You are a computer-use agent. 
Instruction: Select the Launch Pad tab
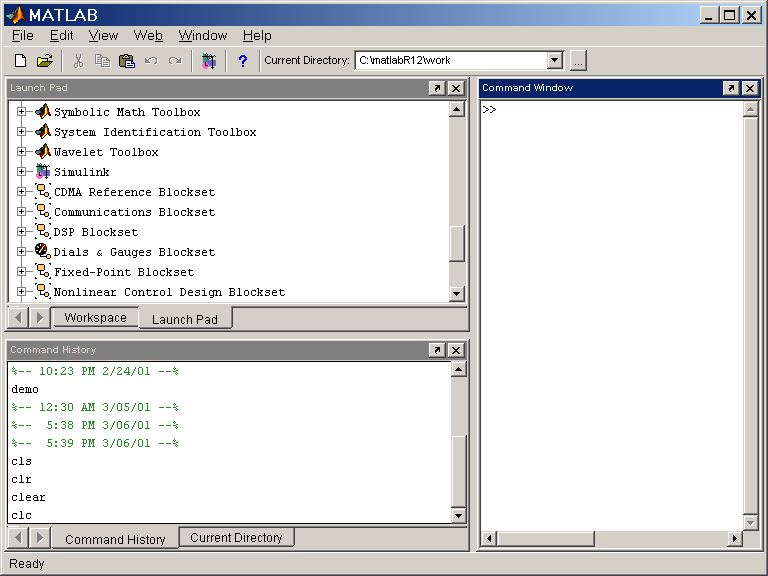[185, 319]
